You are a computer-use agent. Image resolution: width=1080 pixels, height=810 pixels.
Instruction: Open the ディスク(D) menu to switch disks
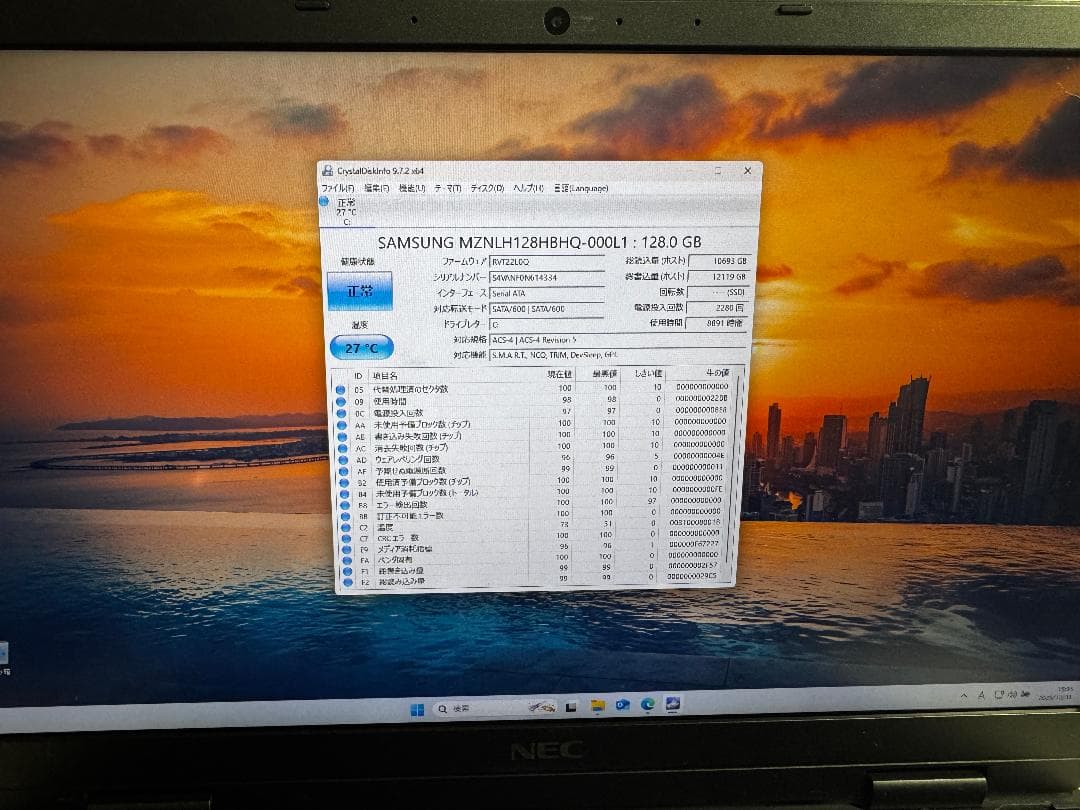pyautogui.click(x=487, y=188)
